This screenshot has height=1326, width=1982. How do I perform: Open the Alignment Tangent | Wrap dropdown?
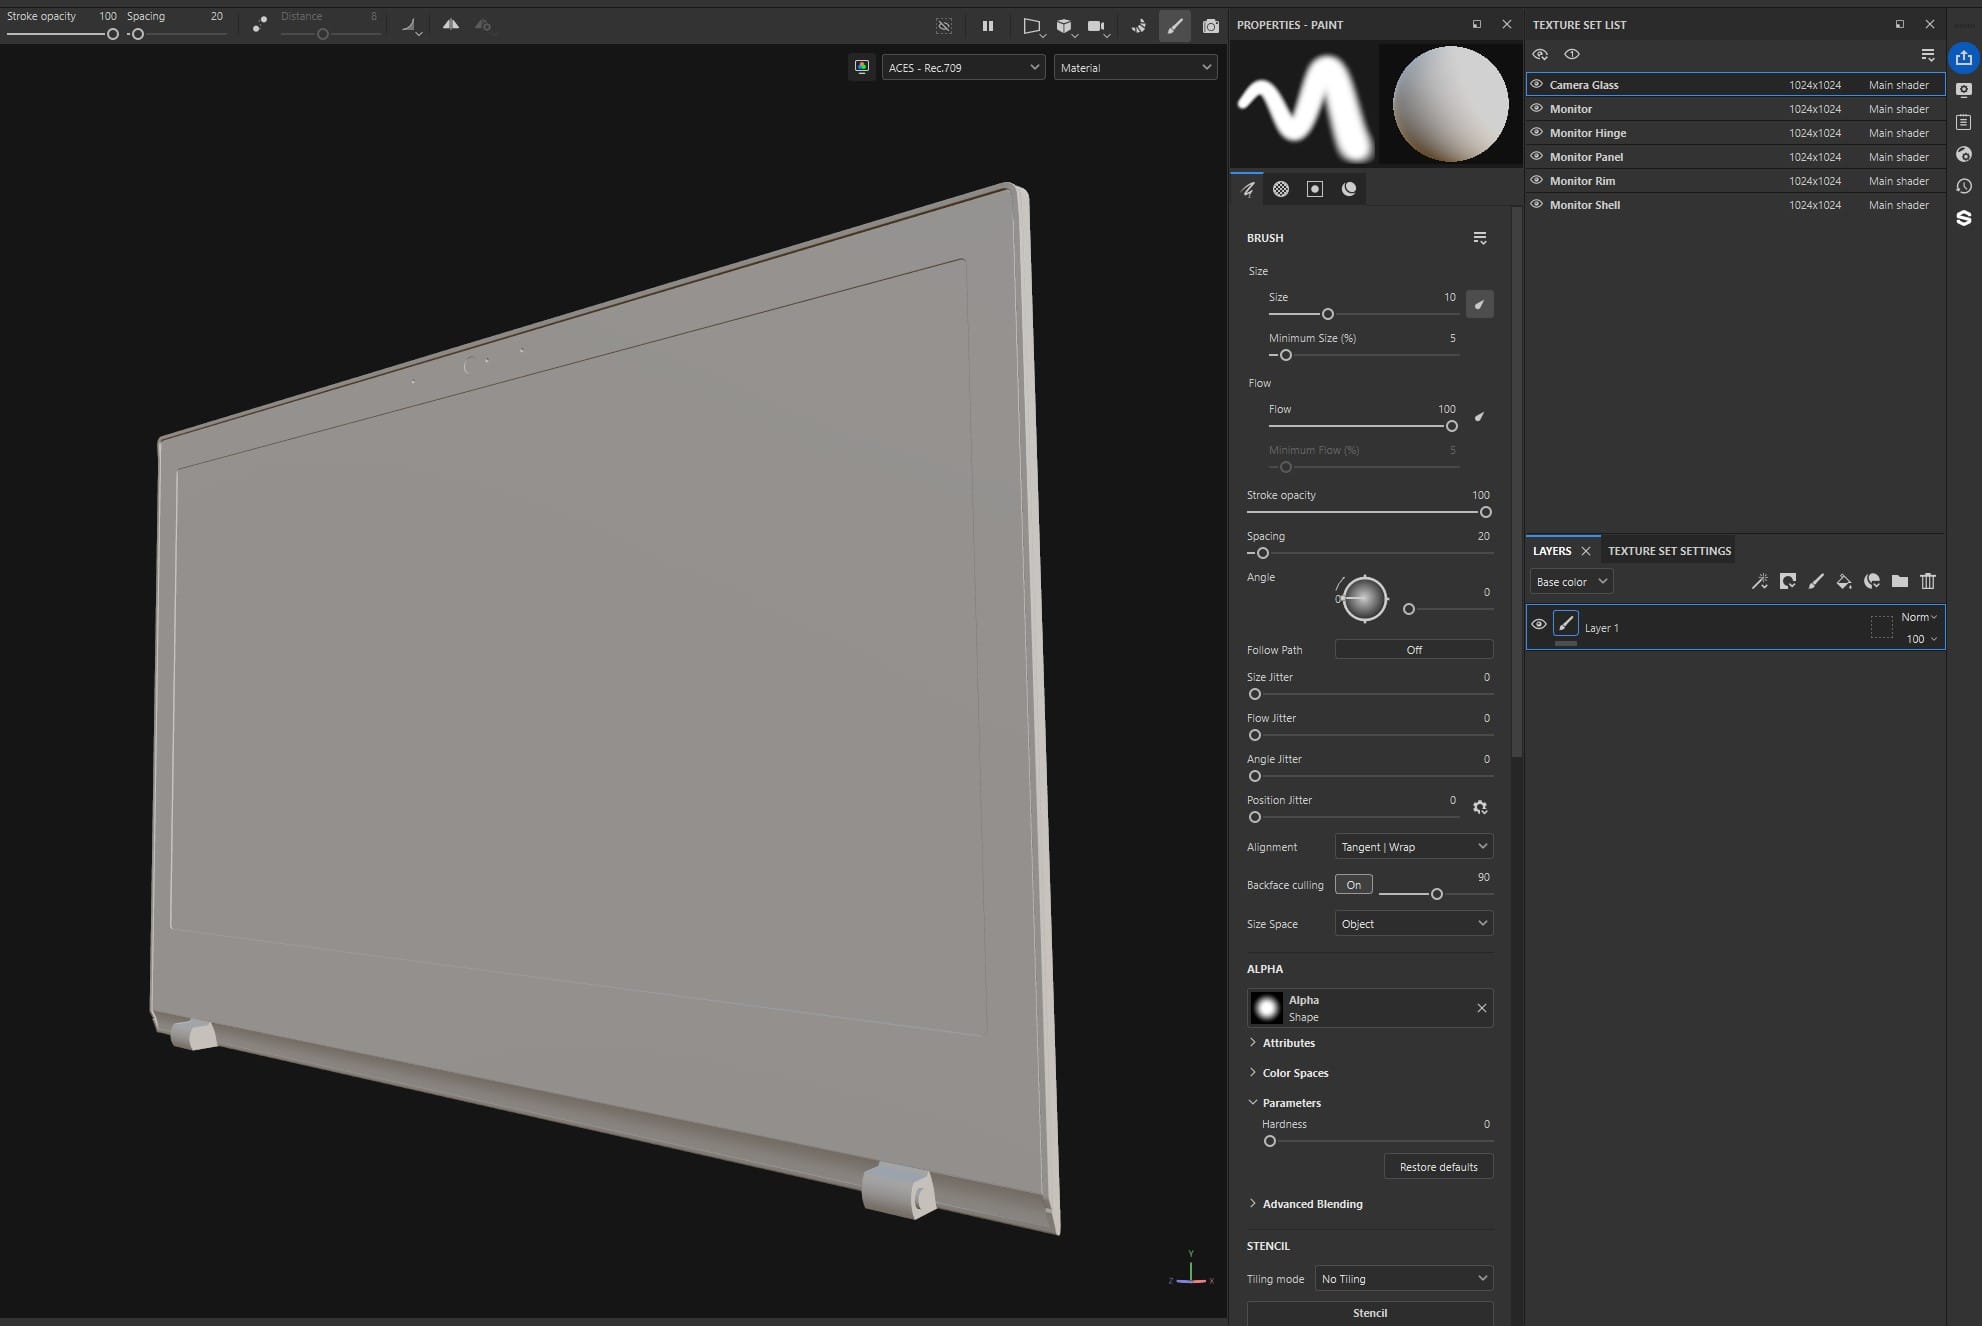(x=1413, y=847)
